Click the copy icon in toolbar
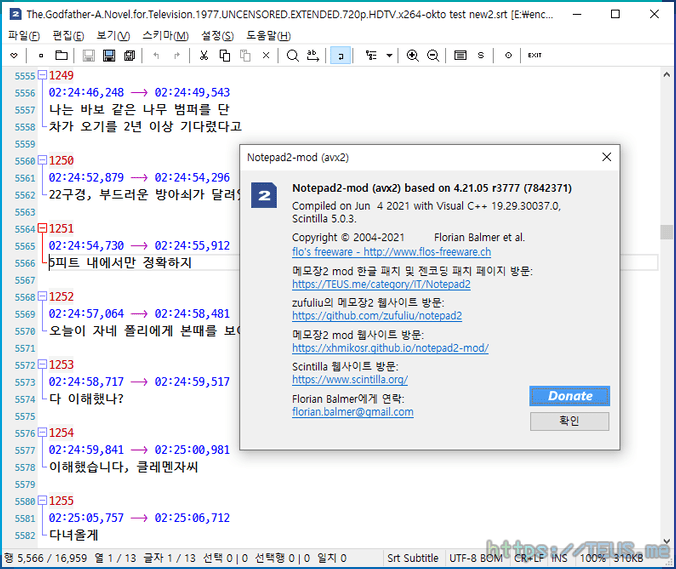The image size is (676, 569). 225,55
